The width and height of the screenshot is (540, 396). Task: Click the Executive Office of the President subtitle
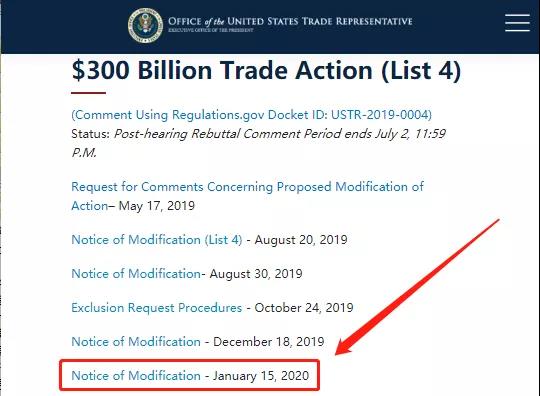(211, 30)
